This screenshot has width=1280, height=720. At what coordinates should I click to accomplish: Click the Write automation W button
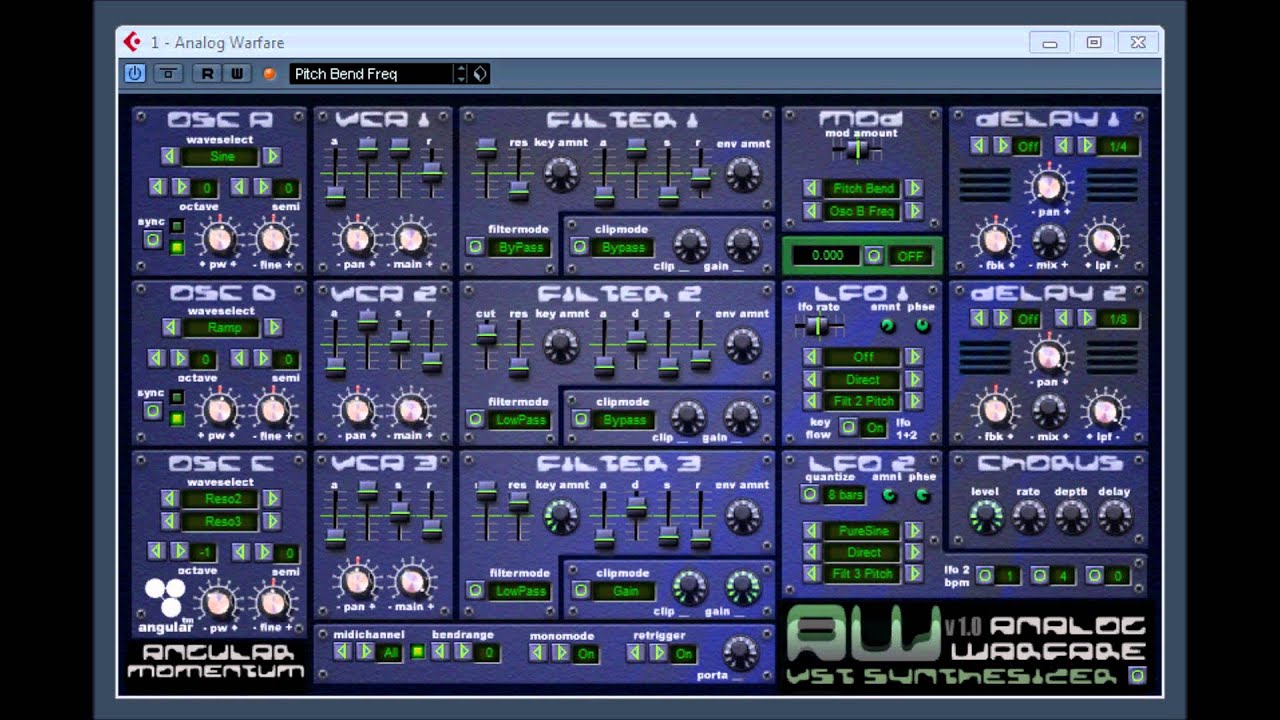pos(237,73)
